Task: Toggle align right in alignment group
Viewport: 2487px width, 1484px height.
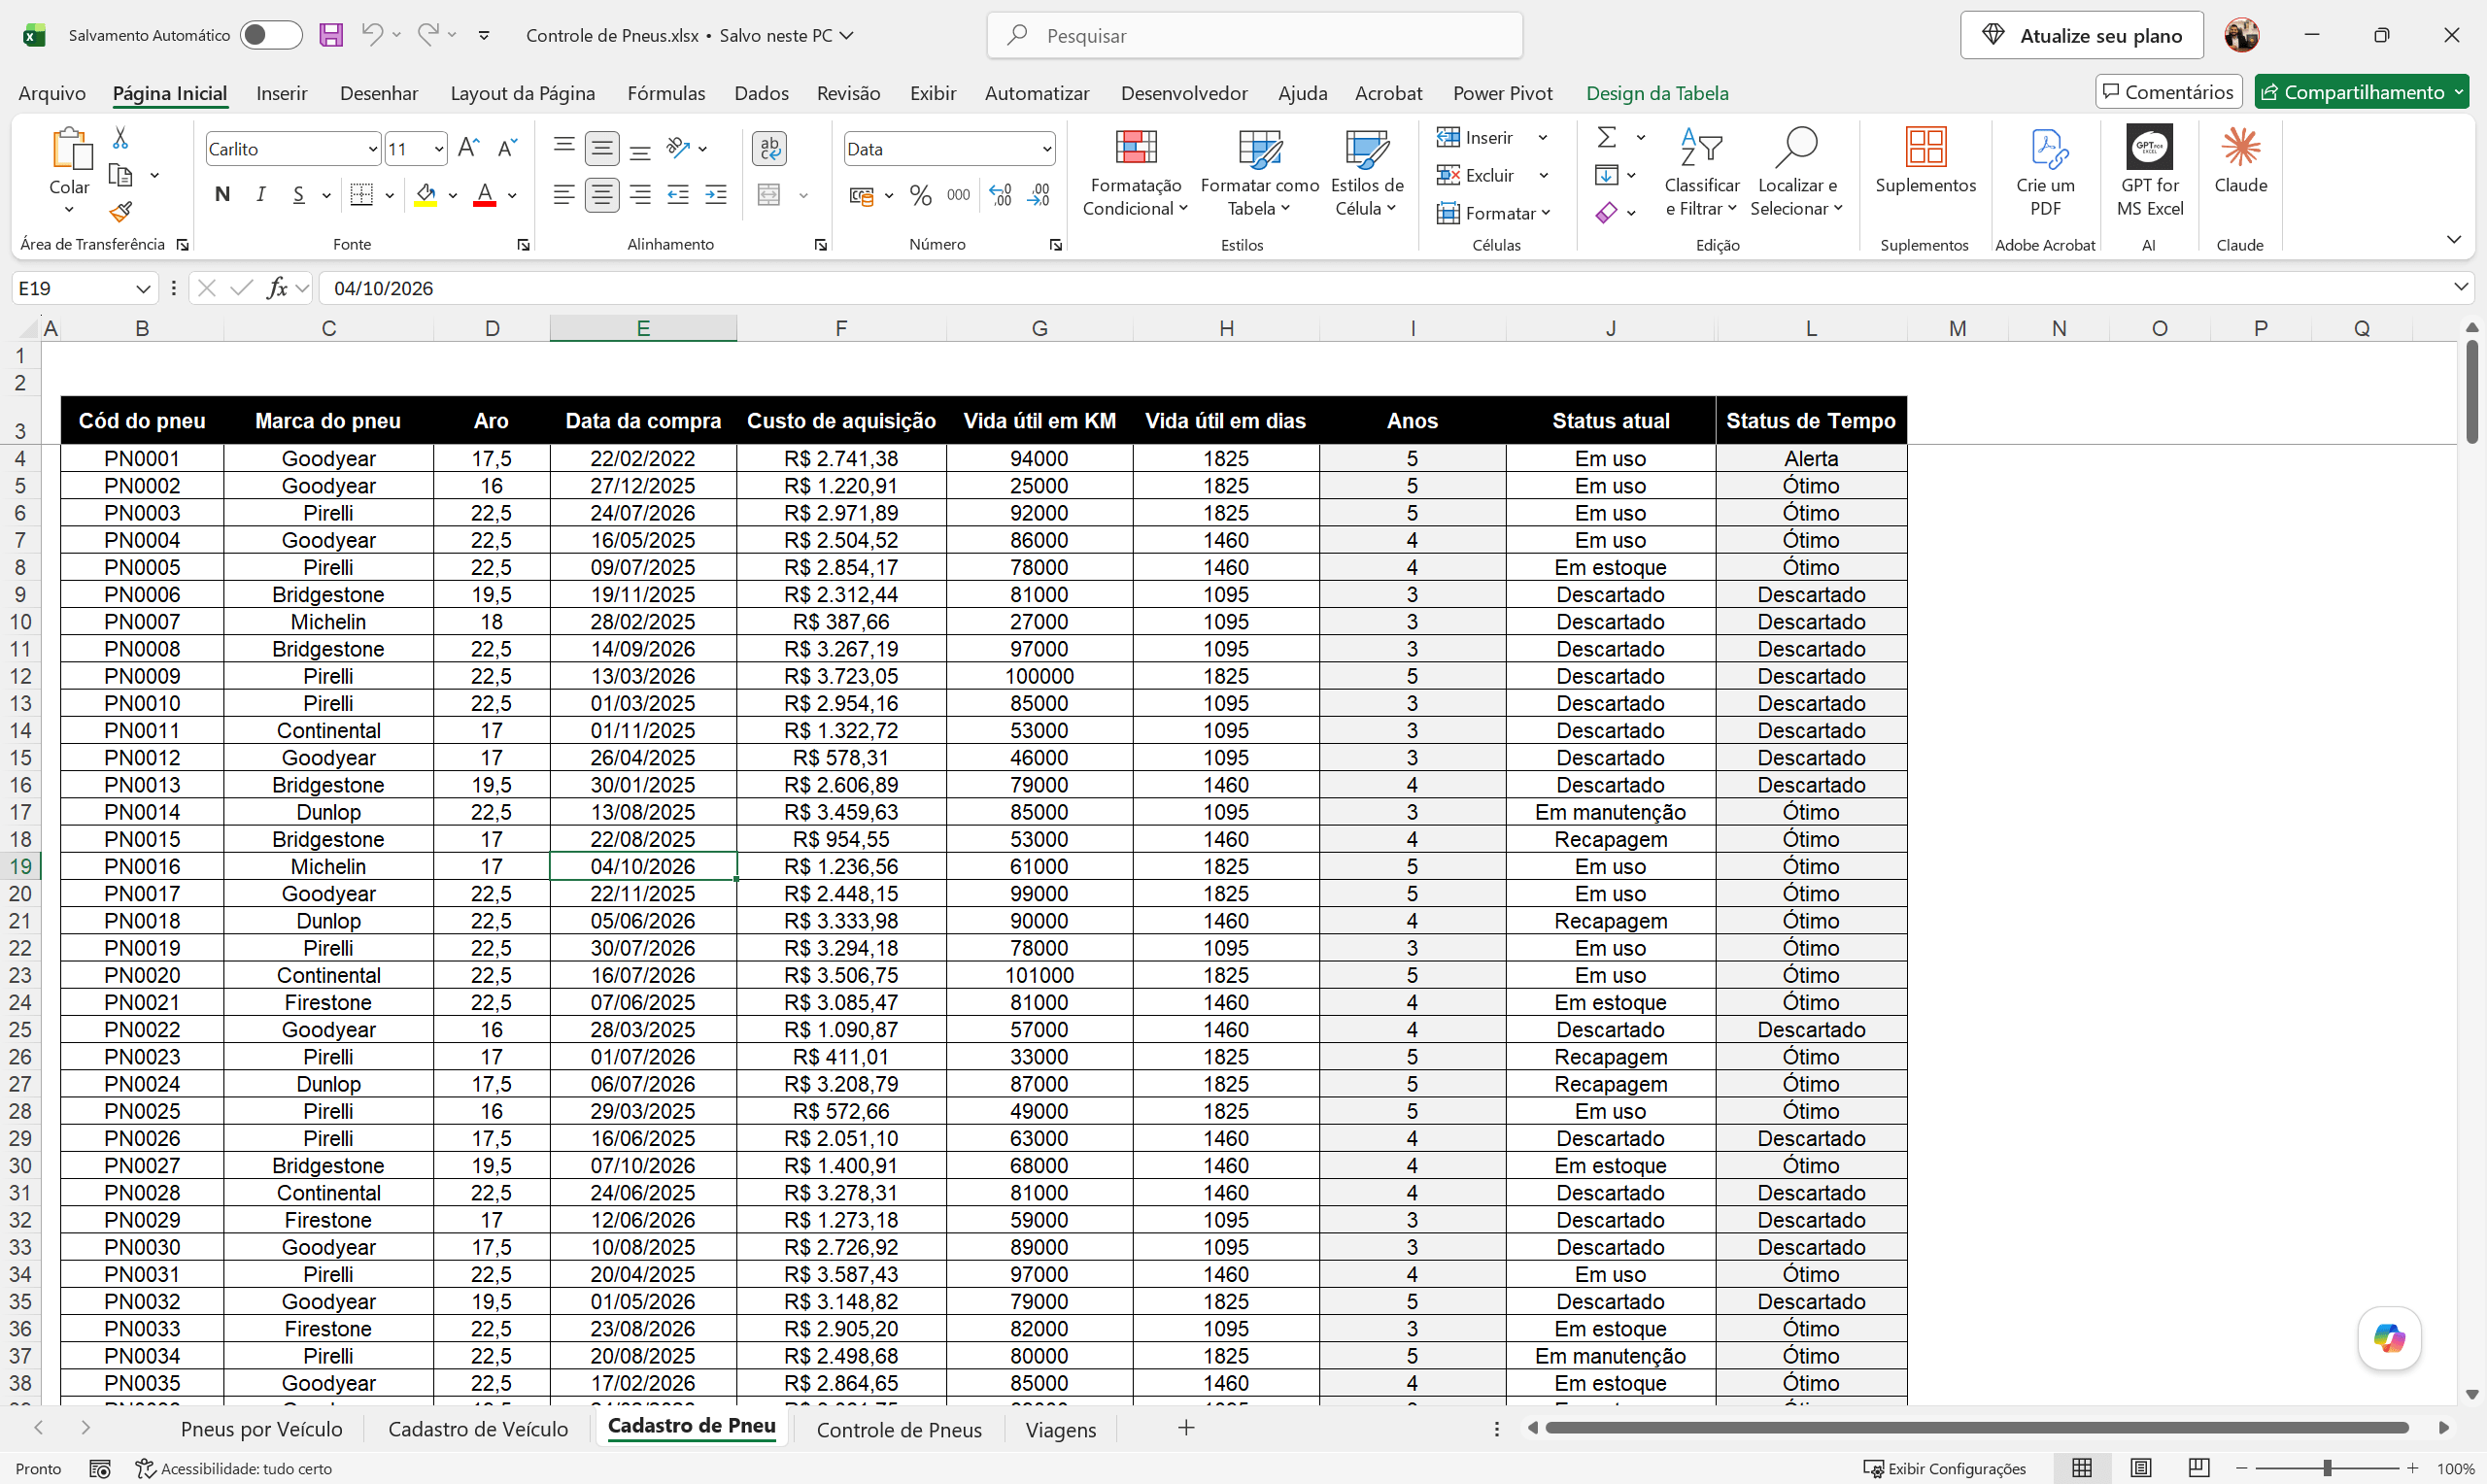Action: click(640, 195)
